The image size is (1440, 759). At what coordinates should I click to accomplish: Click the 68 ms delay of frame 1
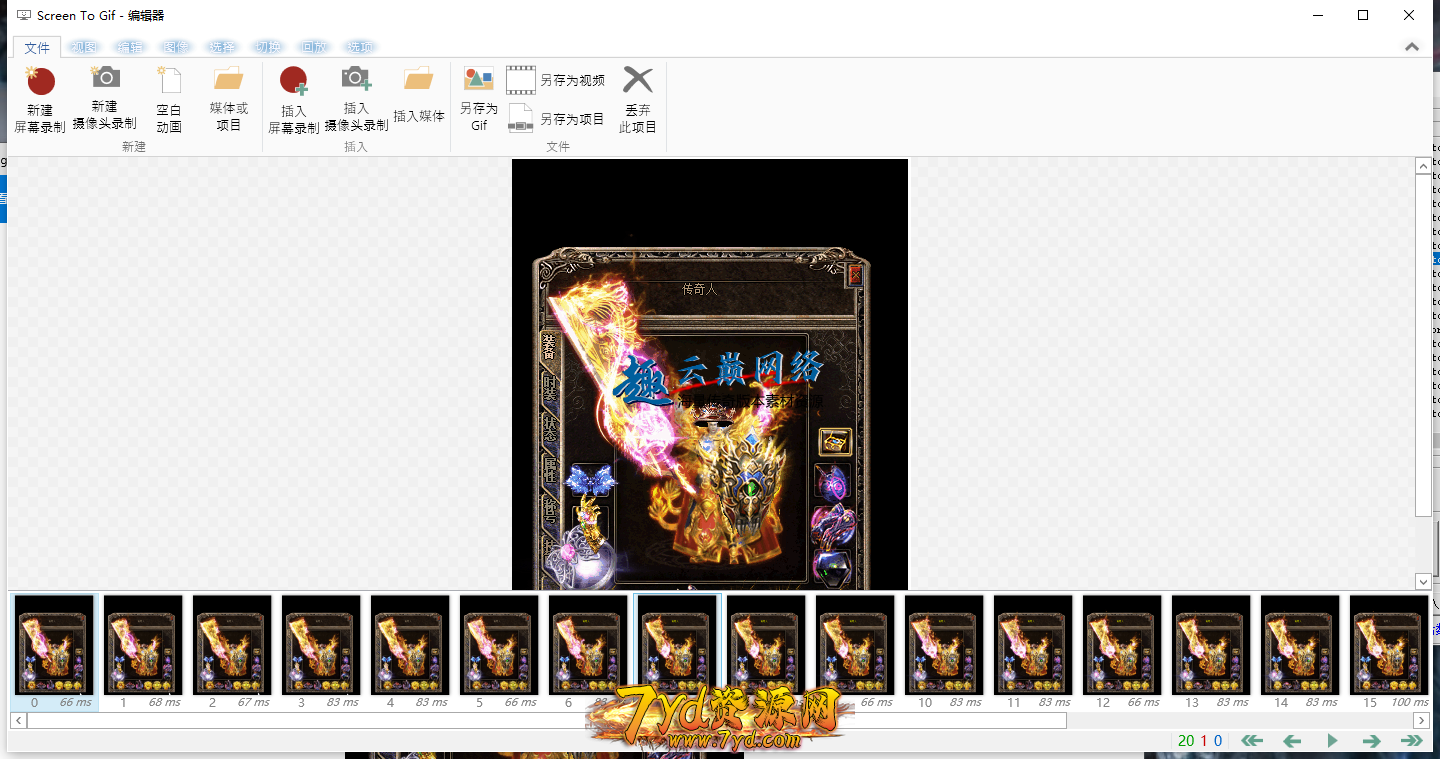[164, 702]
